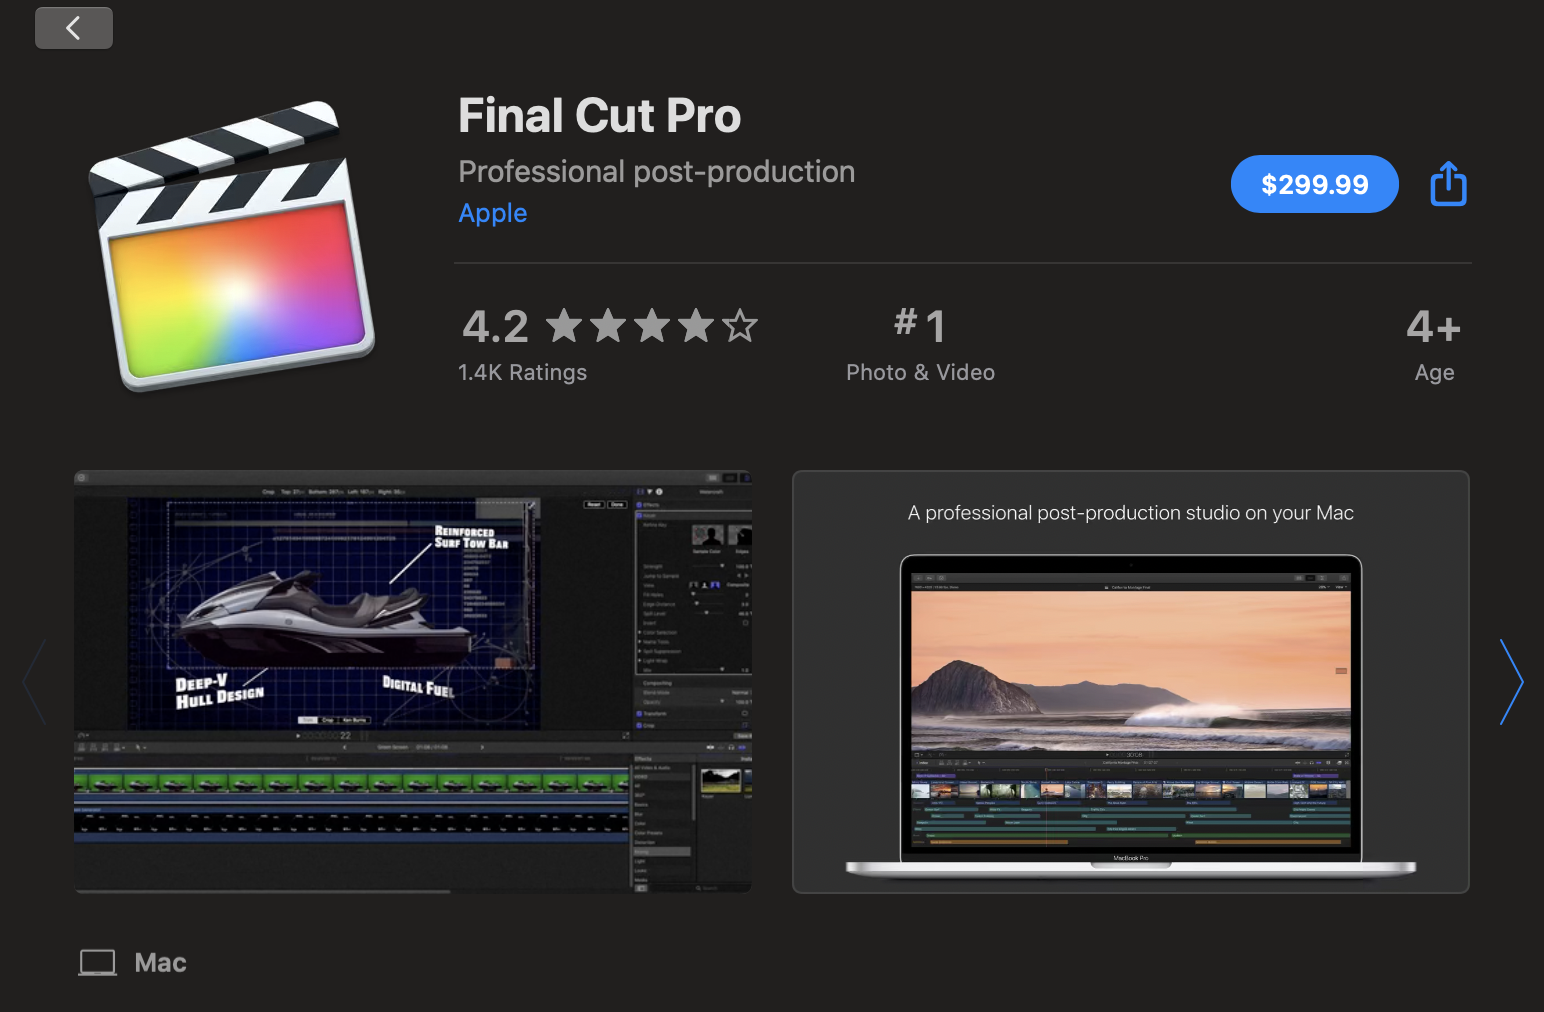
Task: Buy the app for $299.99
Action: click(x=1314, y=184)
